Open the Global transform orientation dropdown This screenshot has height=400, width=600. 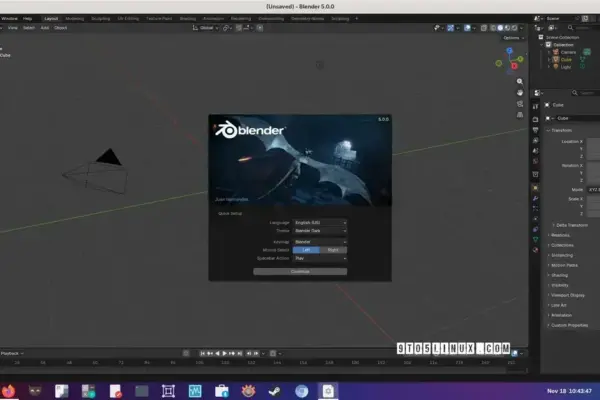205,28
